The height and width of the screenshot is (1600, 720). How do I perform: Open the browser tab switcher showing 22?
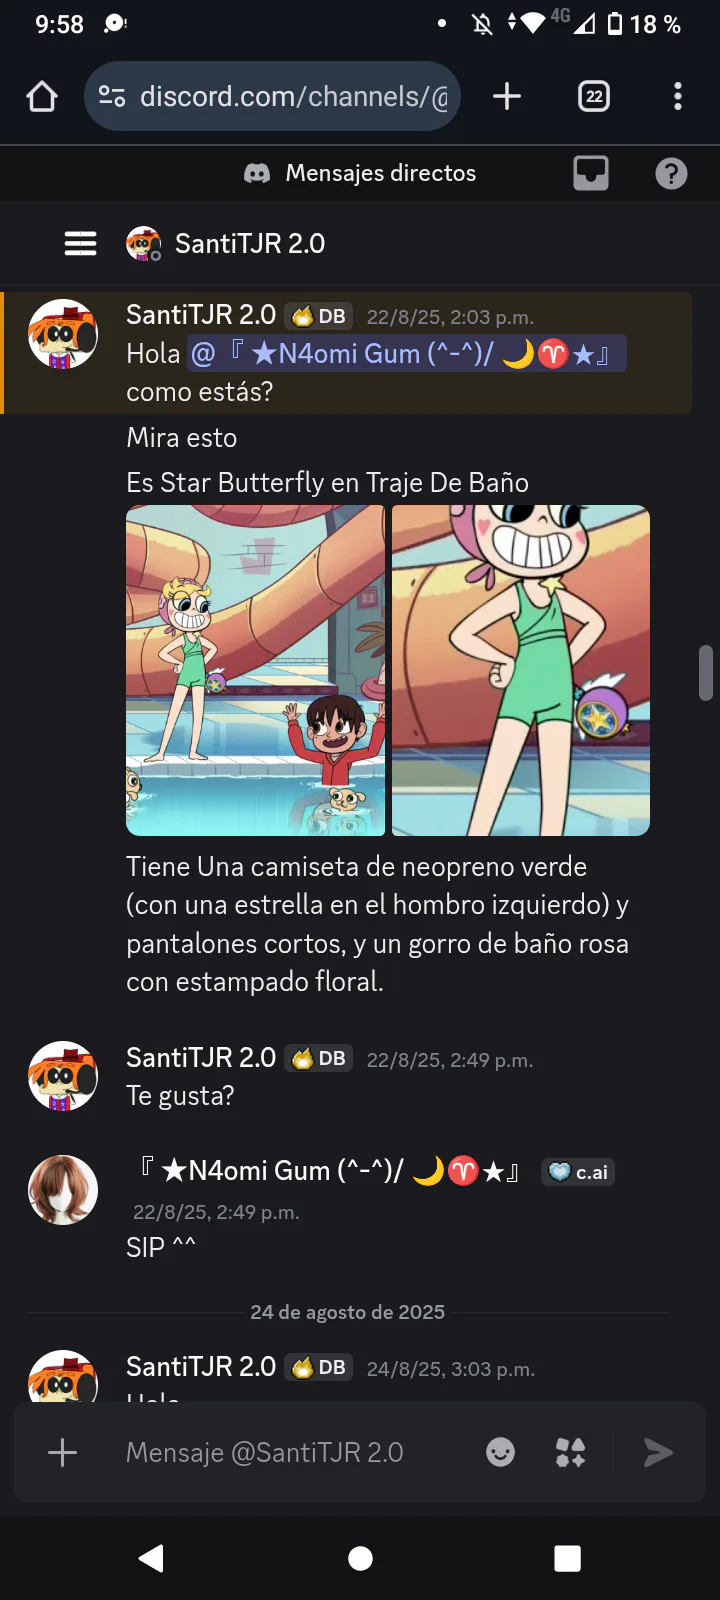[594, 96]
